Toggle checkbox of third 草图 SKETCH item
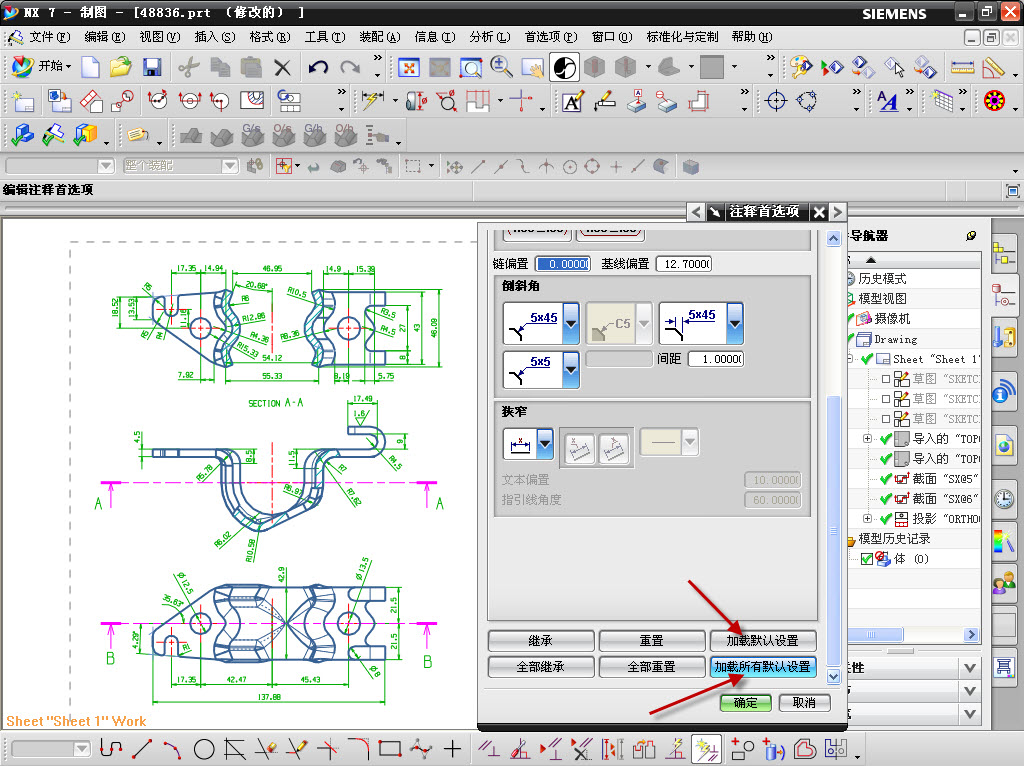1024x766 pixels. pyautogui.click(x=886, y=419)
